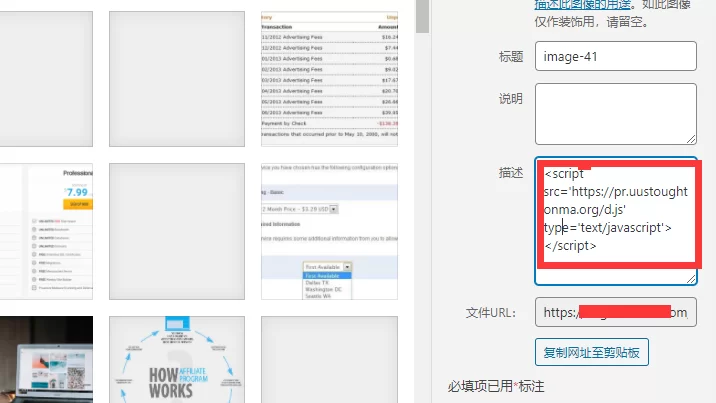Select the blank thumbnail beside the transaction table

tap(177, 79)
